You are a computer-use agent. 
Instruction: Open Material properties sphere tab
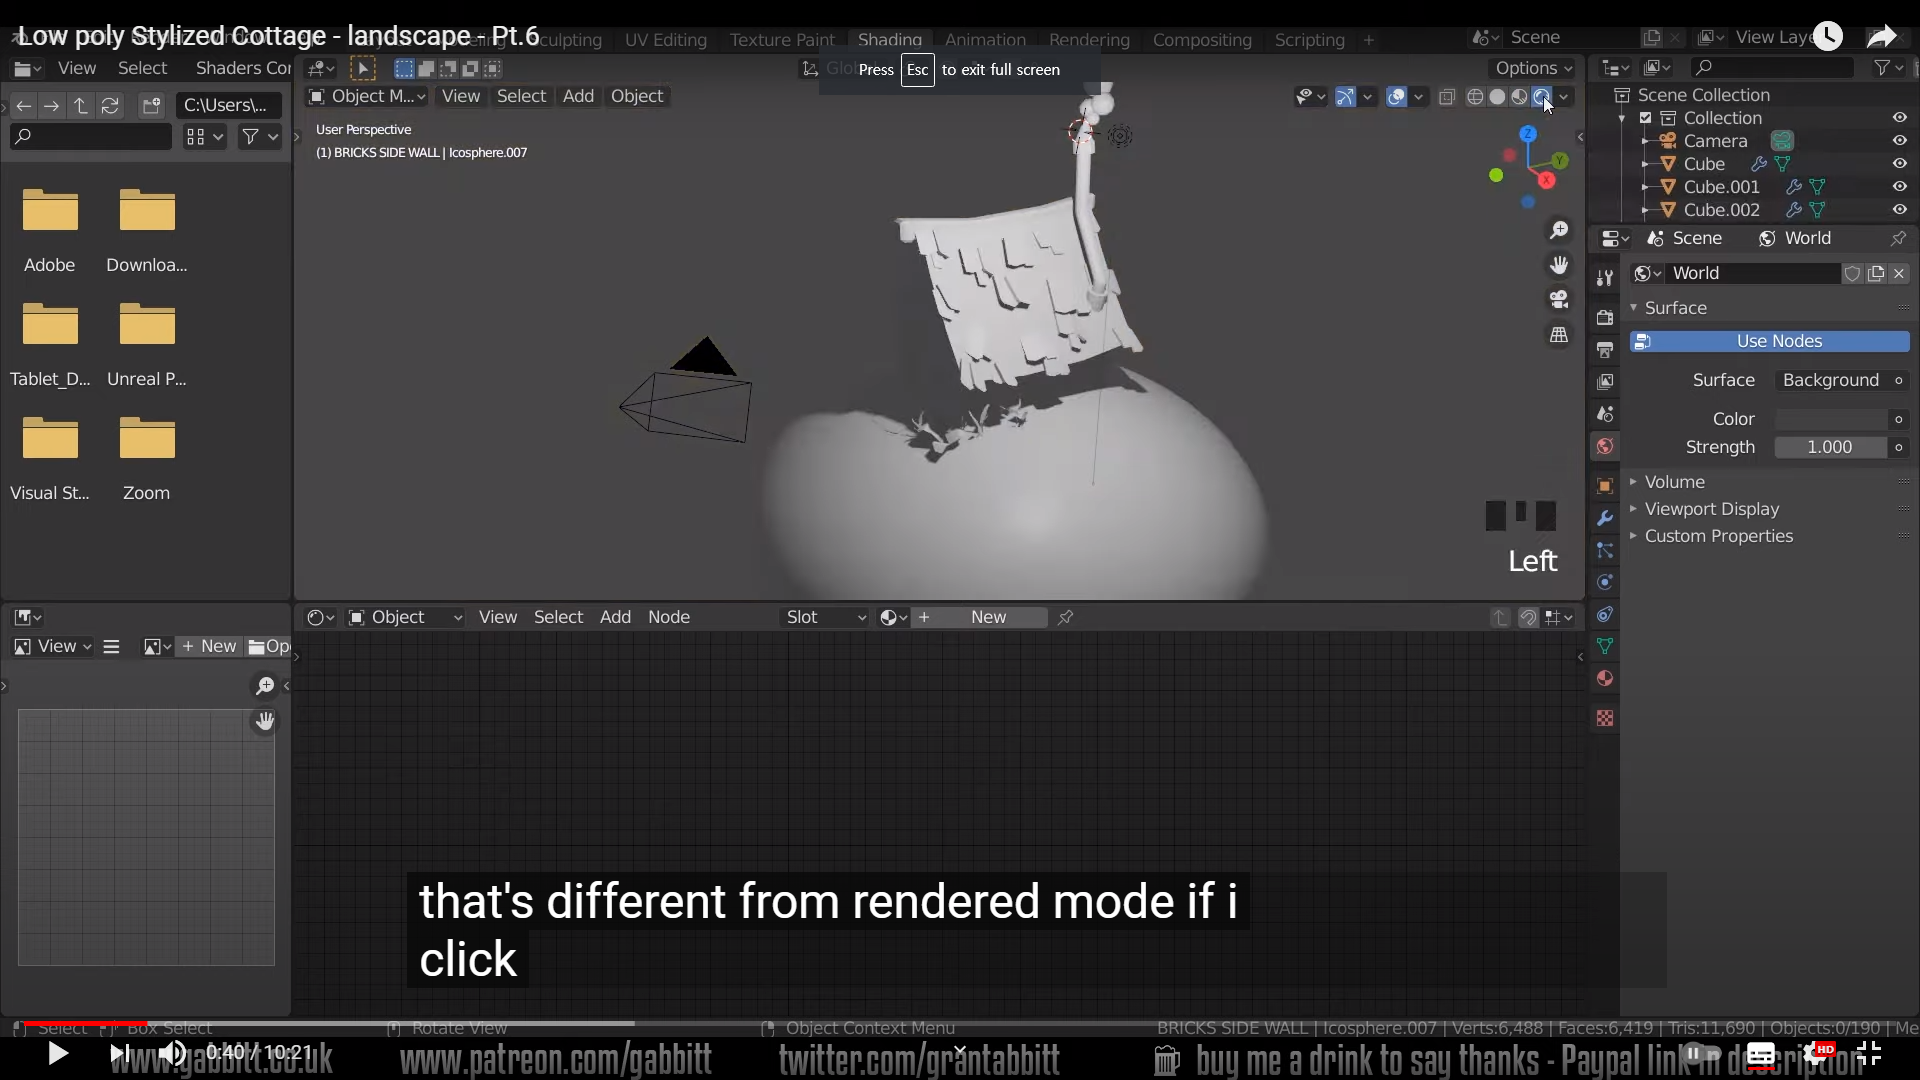pos(1605,679)
